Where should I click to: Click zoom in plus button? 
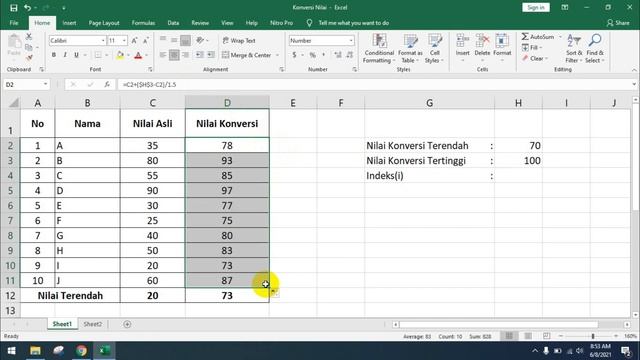click(x=616, y=336)
